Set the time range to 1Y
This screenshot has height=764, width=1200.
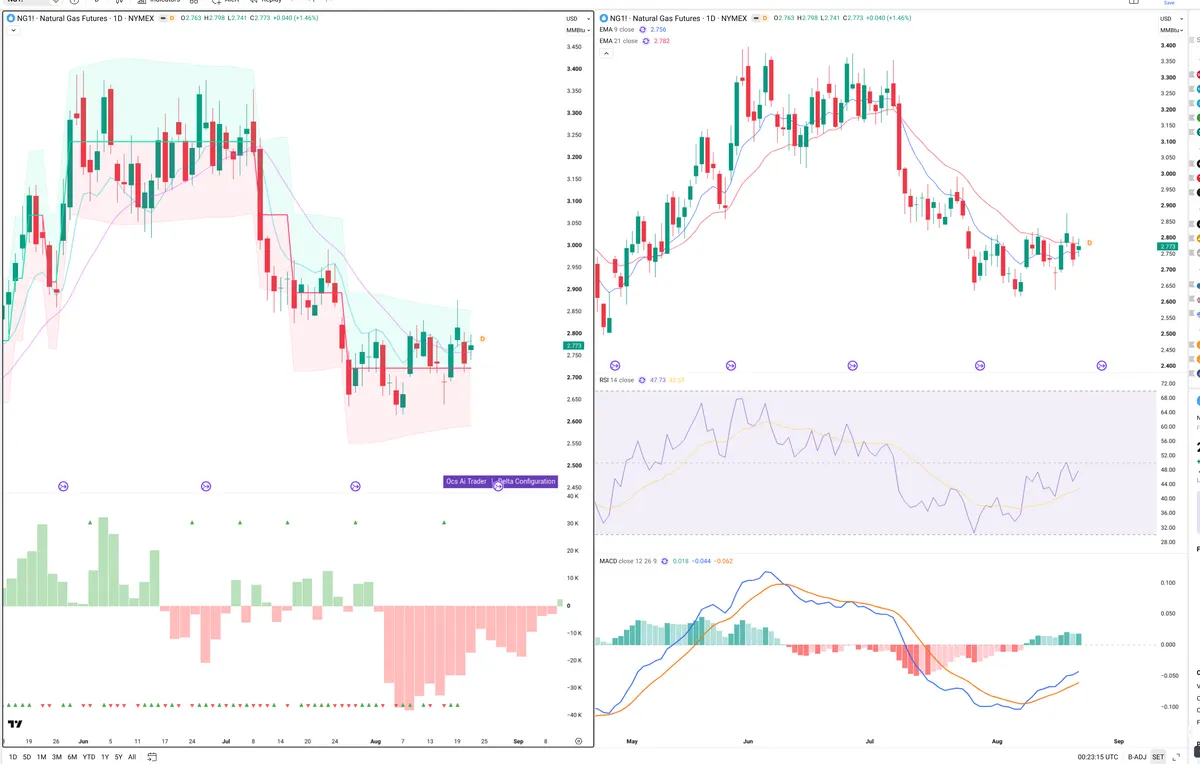pyautogui.click(x=105, y=757)
